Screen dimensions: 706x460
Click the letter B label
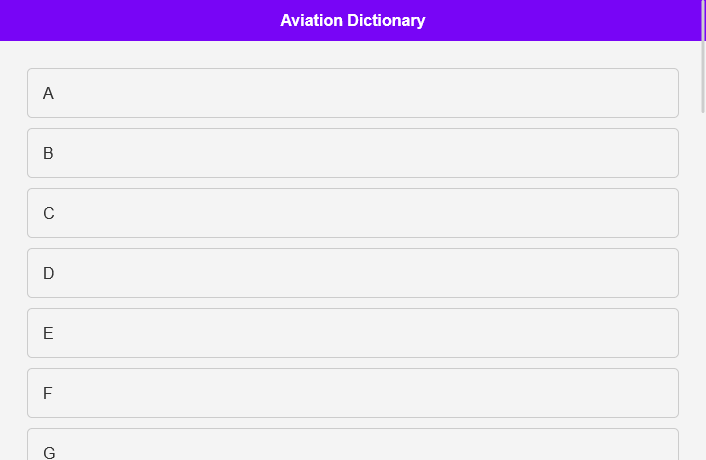48,153
